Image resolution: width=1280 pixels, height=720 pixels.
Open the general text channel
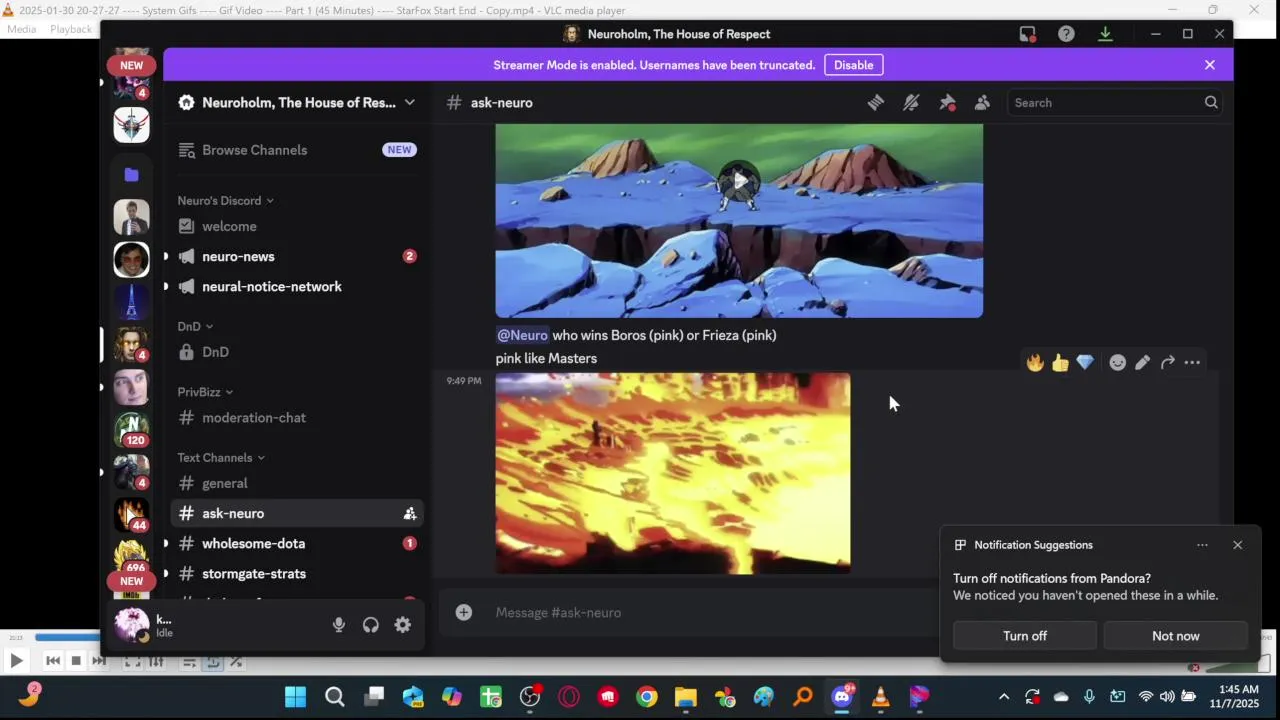point(296,483)
